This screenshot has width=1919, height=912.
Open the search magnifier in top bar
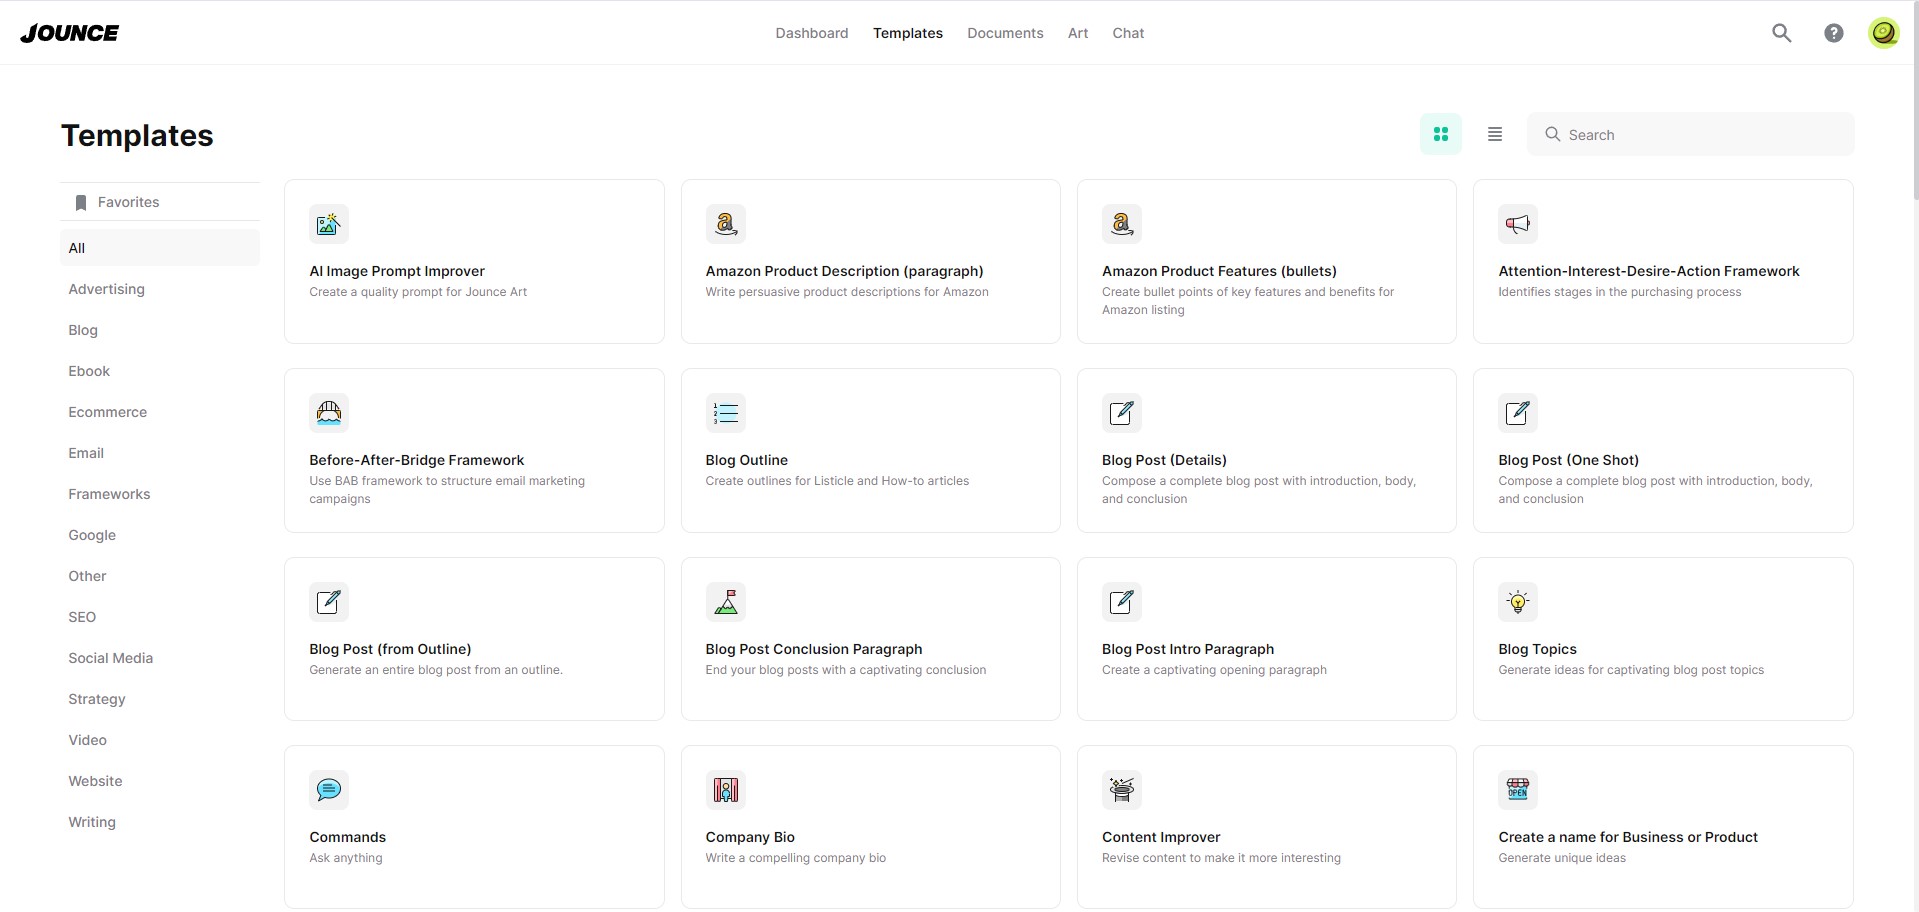(1781, 33)
